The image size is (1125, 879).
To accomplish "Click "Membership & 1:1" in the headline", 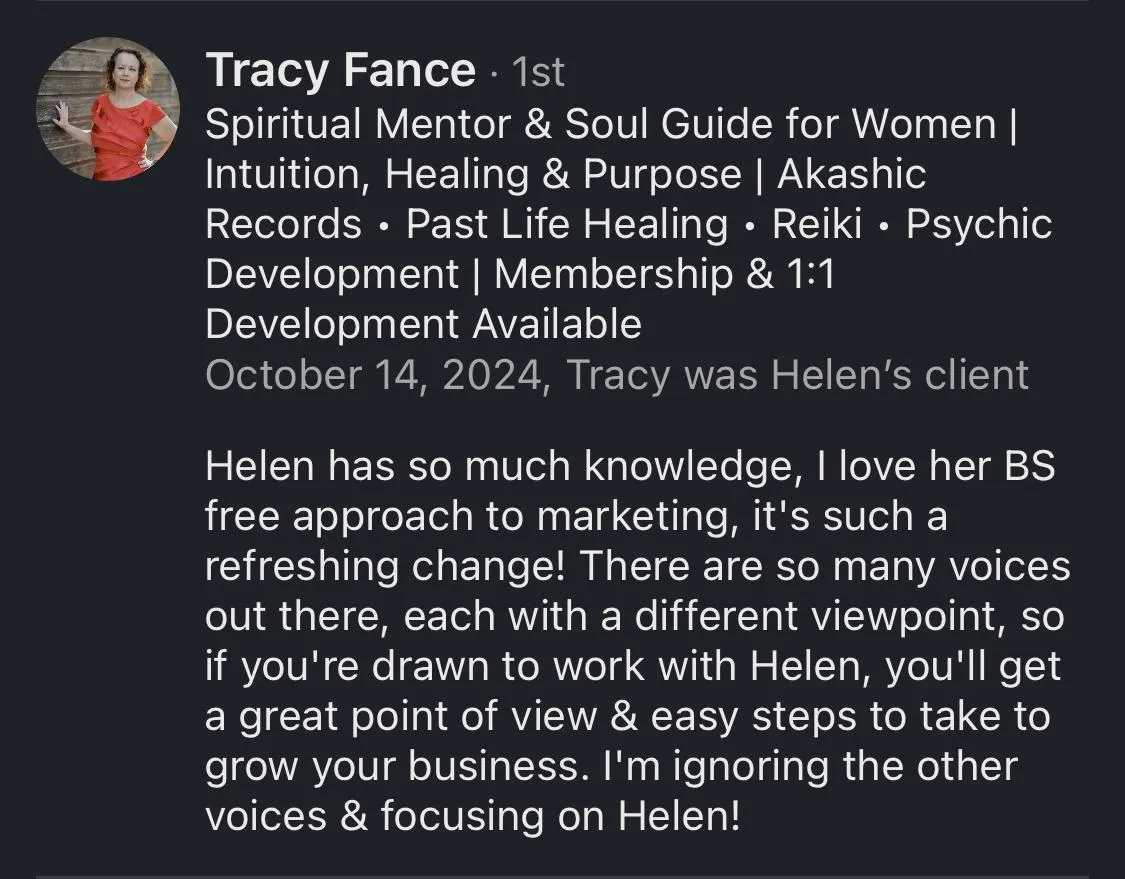I will 664,274.
